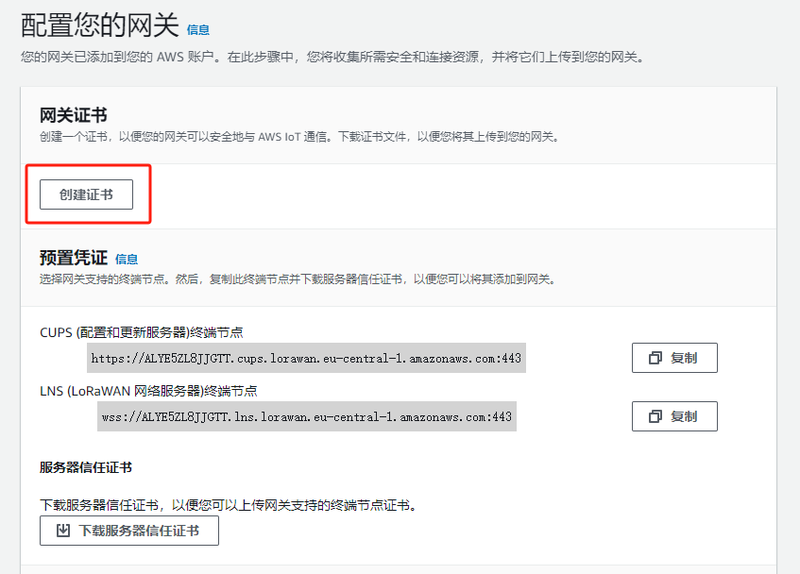Click copy icon for CUPS endpoint
This screenshot has width=800, height=574.
(x=656, y=358)
